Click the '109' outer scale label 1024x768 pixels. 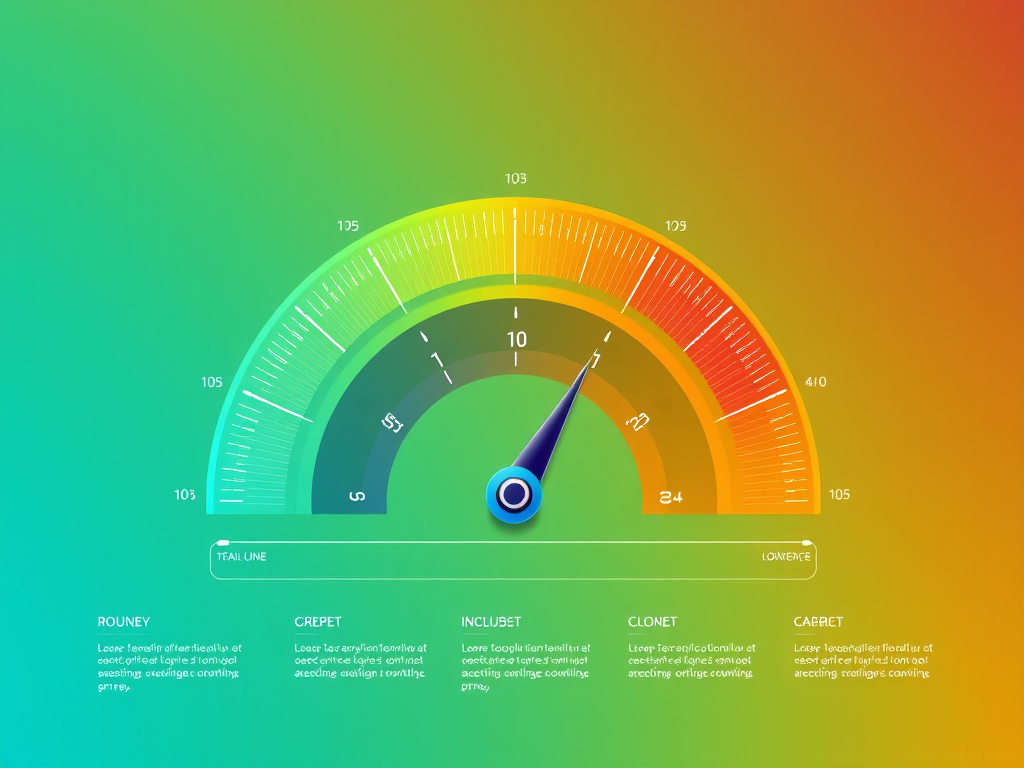[675, 226]
